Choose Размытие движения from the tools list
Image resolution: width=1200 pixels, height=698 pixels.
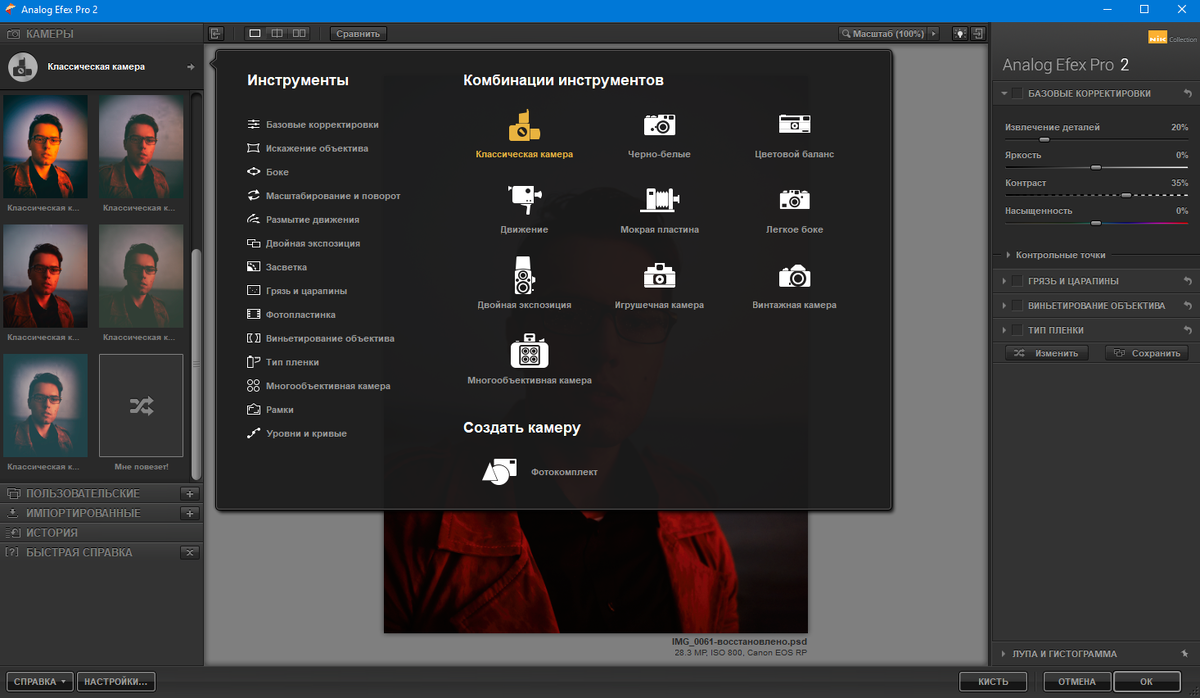303,219
